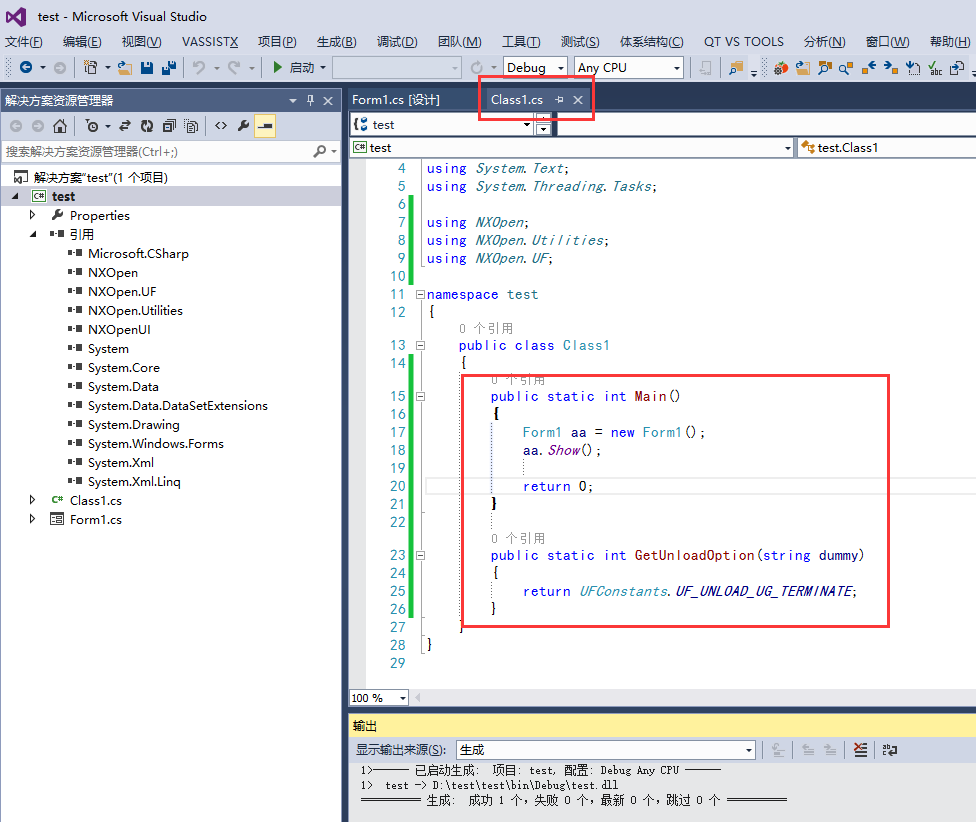Viewport: 976px width, 822px height.
Task: Toggle word wrap in the output panel
Action: coord(889,750)
